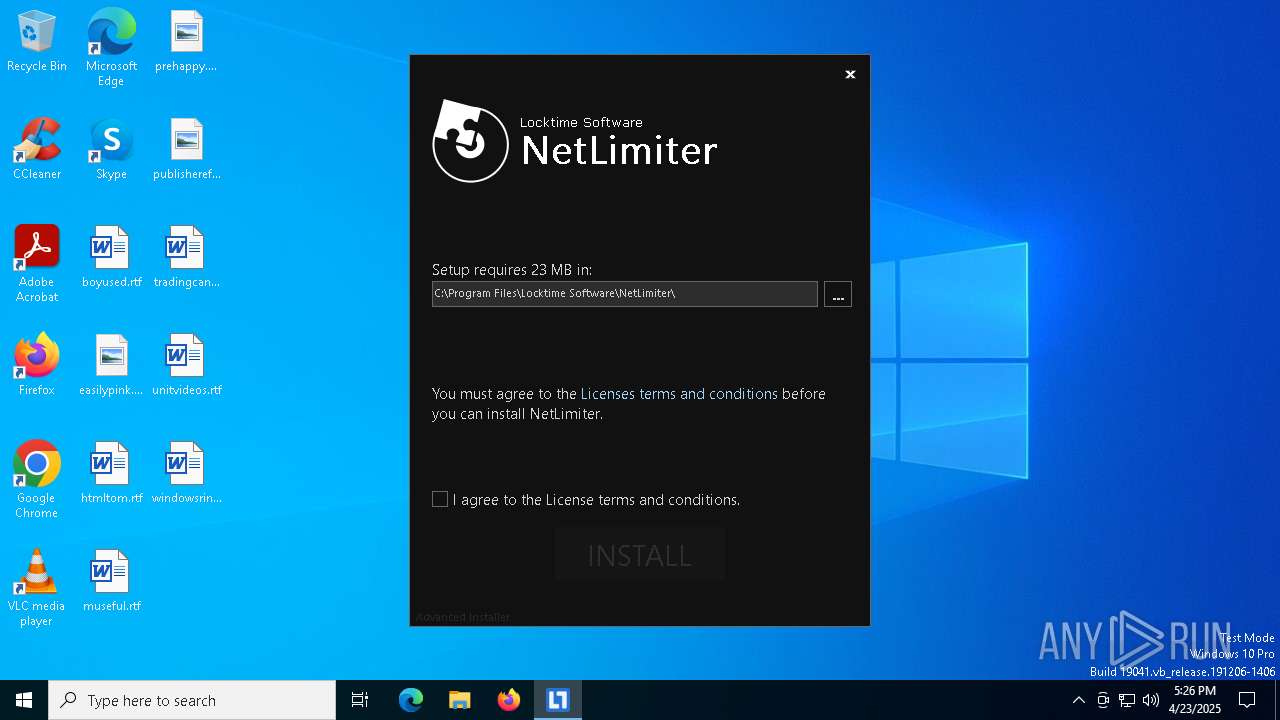Select tradingcan document icon
The image size is (1280, 720).
186,258
